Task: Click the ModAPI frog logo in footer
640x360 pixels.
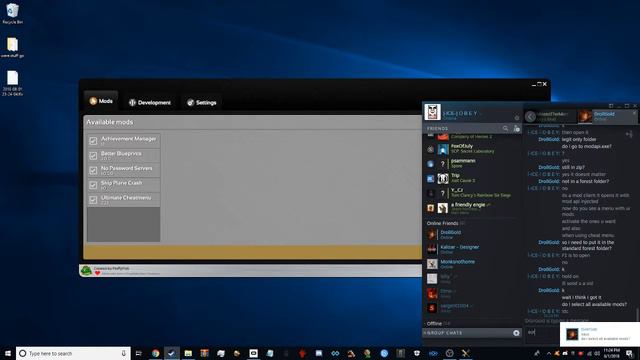Action: 86,271
